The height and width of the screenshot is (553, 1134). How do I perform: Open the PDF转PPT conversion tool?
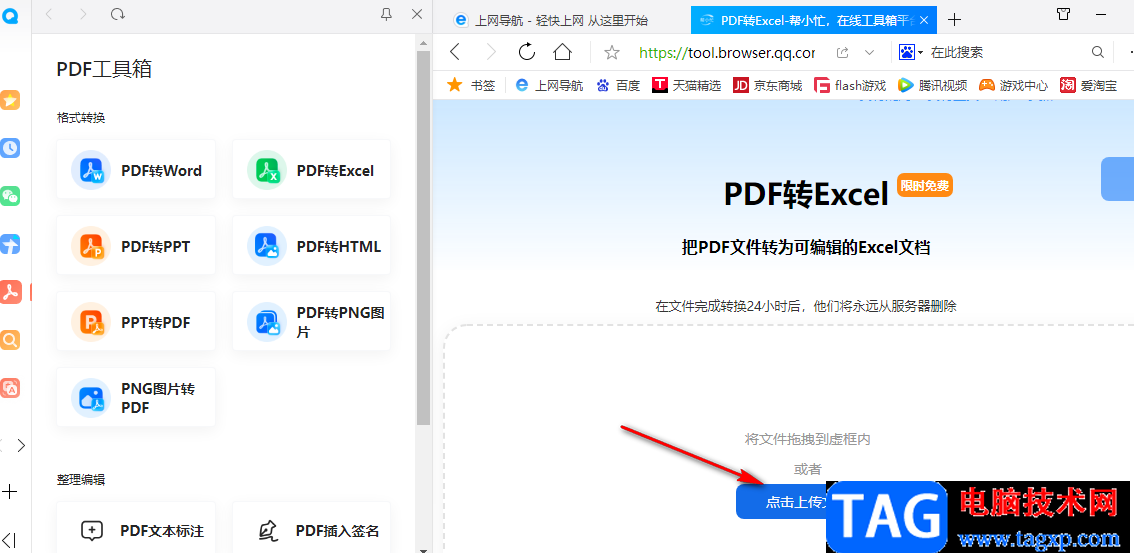(x=136, y=246)
